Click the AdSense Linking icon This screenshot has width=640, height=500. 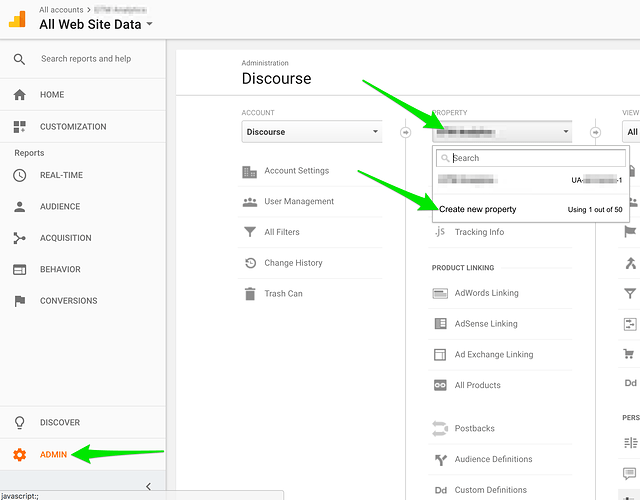click(440, 324)
